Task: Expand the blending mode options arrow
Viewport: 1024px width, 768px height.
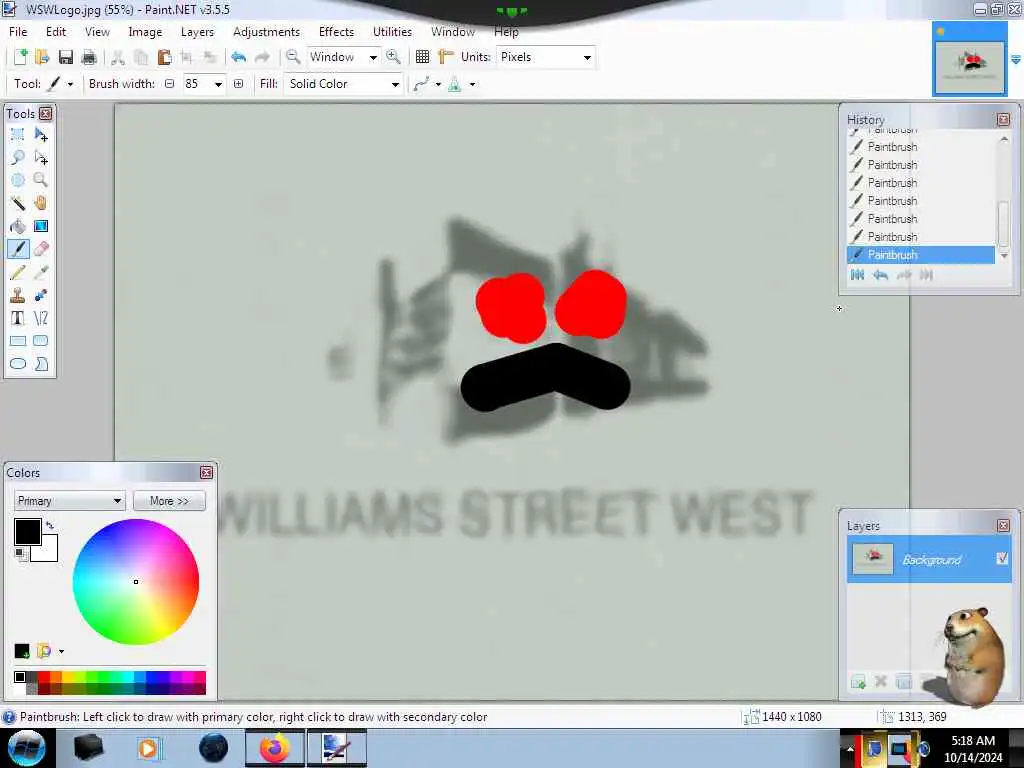Action: pyautogui.click(x=472, y=84)
